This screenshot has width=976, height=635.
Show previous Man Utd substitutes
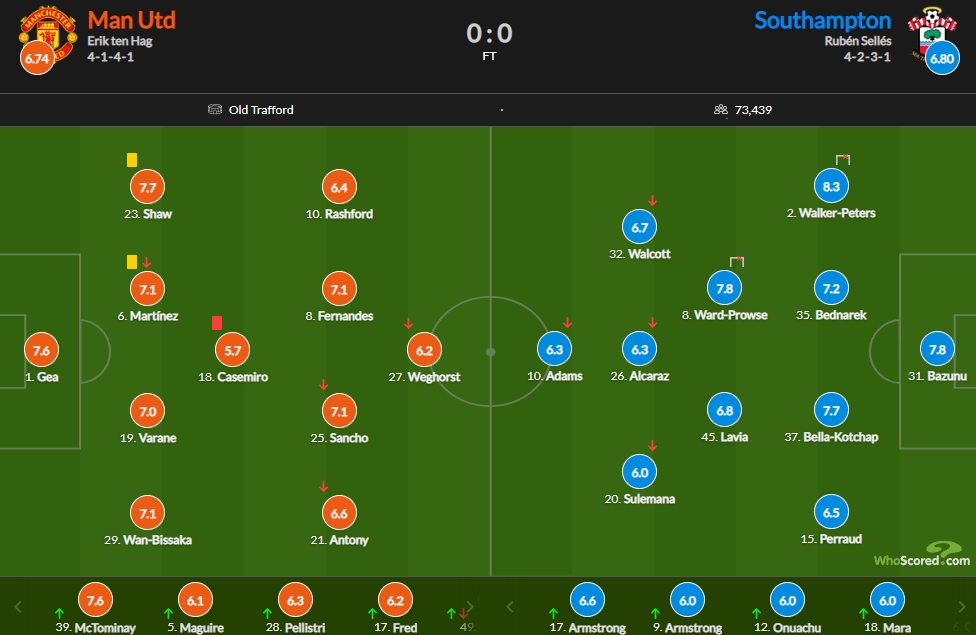click(18, 606)
